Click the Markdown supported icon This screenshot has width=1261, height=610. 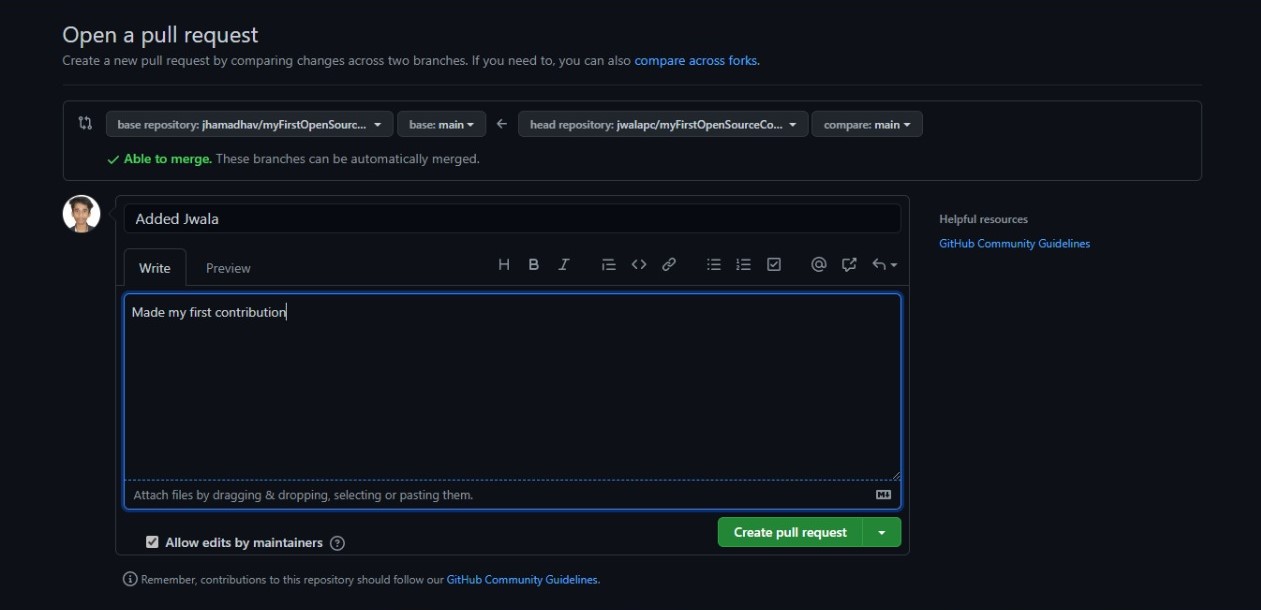click(x=883, y=495)
